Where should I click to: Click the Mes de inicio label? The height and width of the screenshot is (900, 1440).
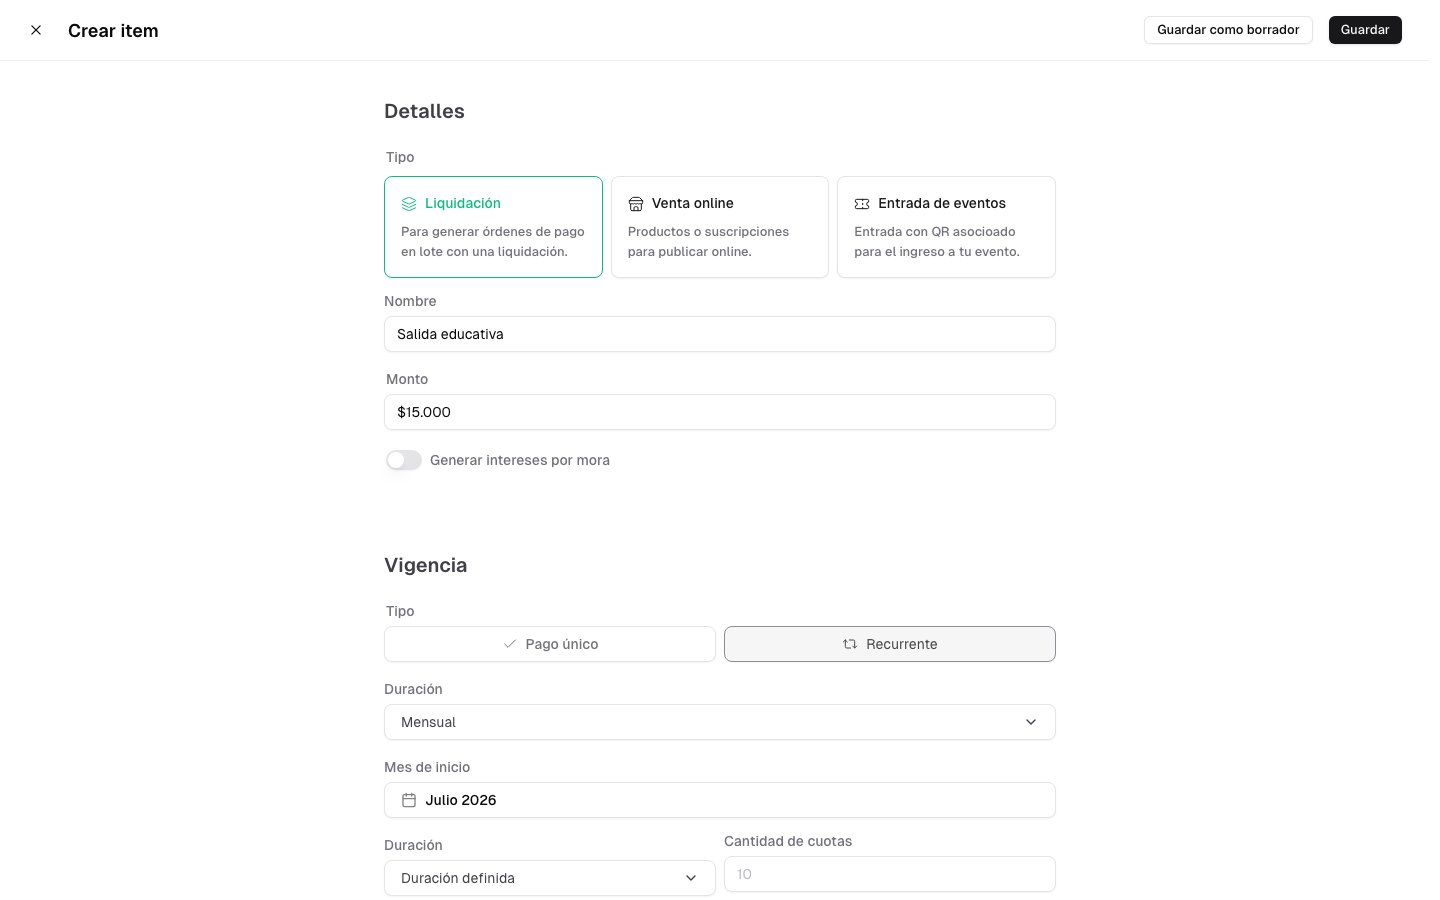point(427,767)
